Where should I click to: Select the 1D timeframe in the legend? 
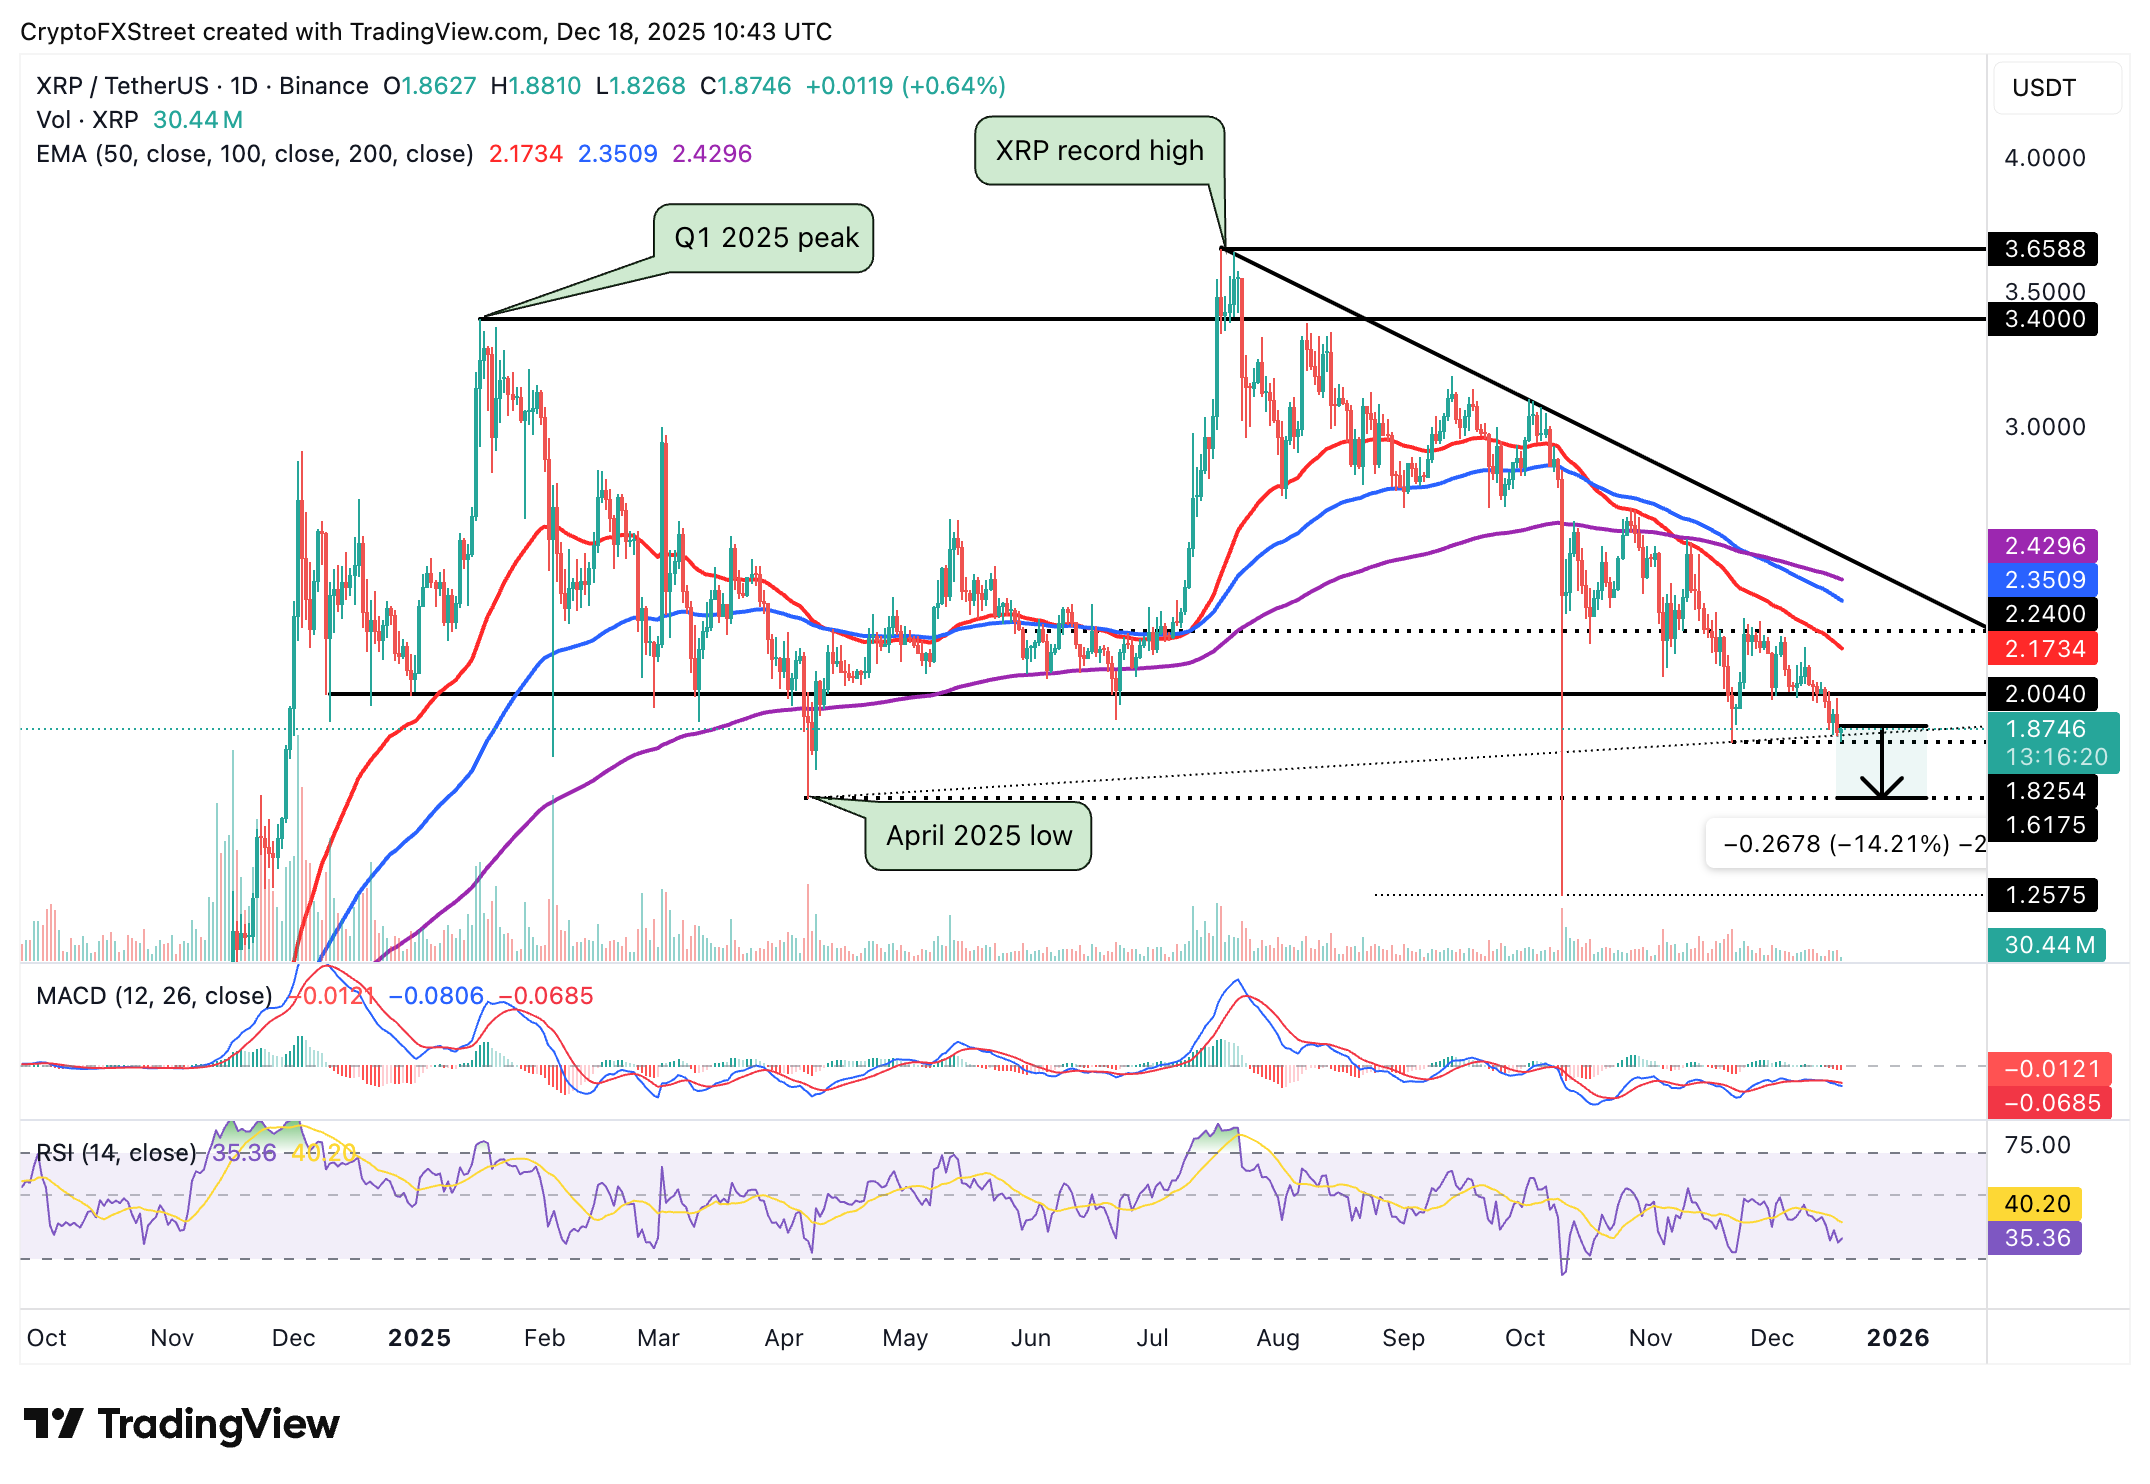coord(242,86)
